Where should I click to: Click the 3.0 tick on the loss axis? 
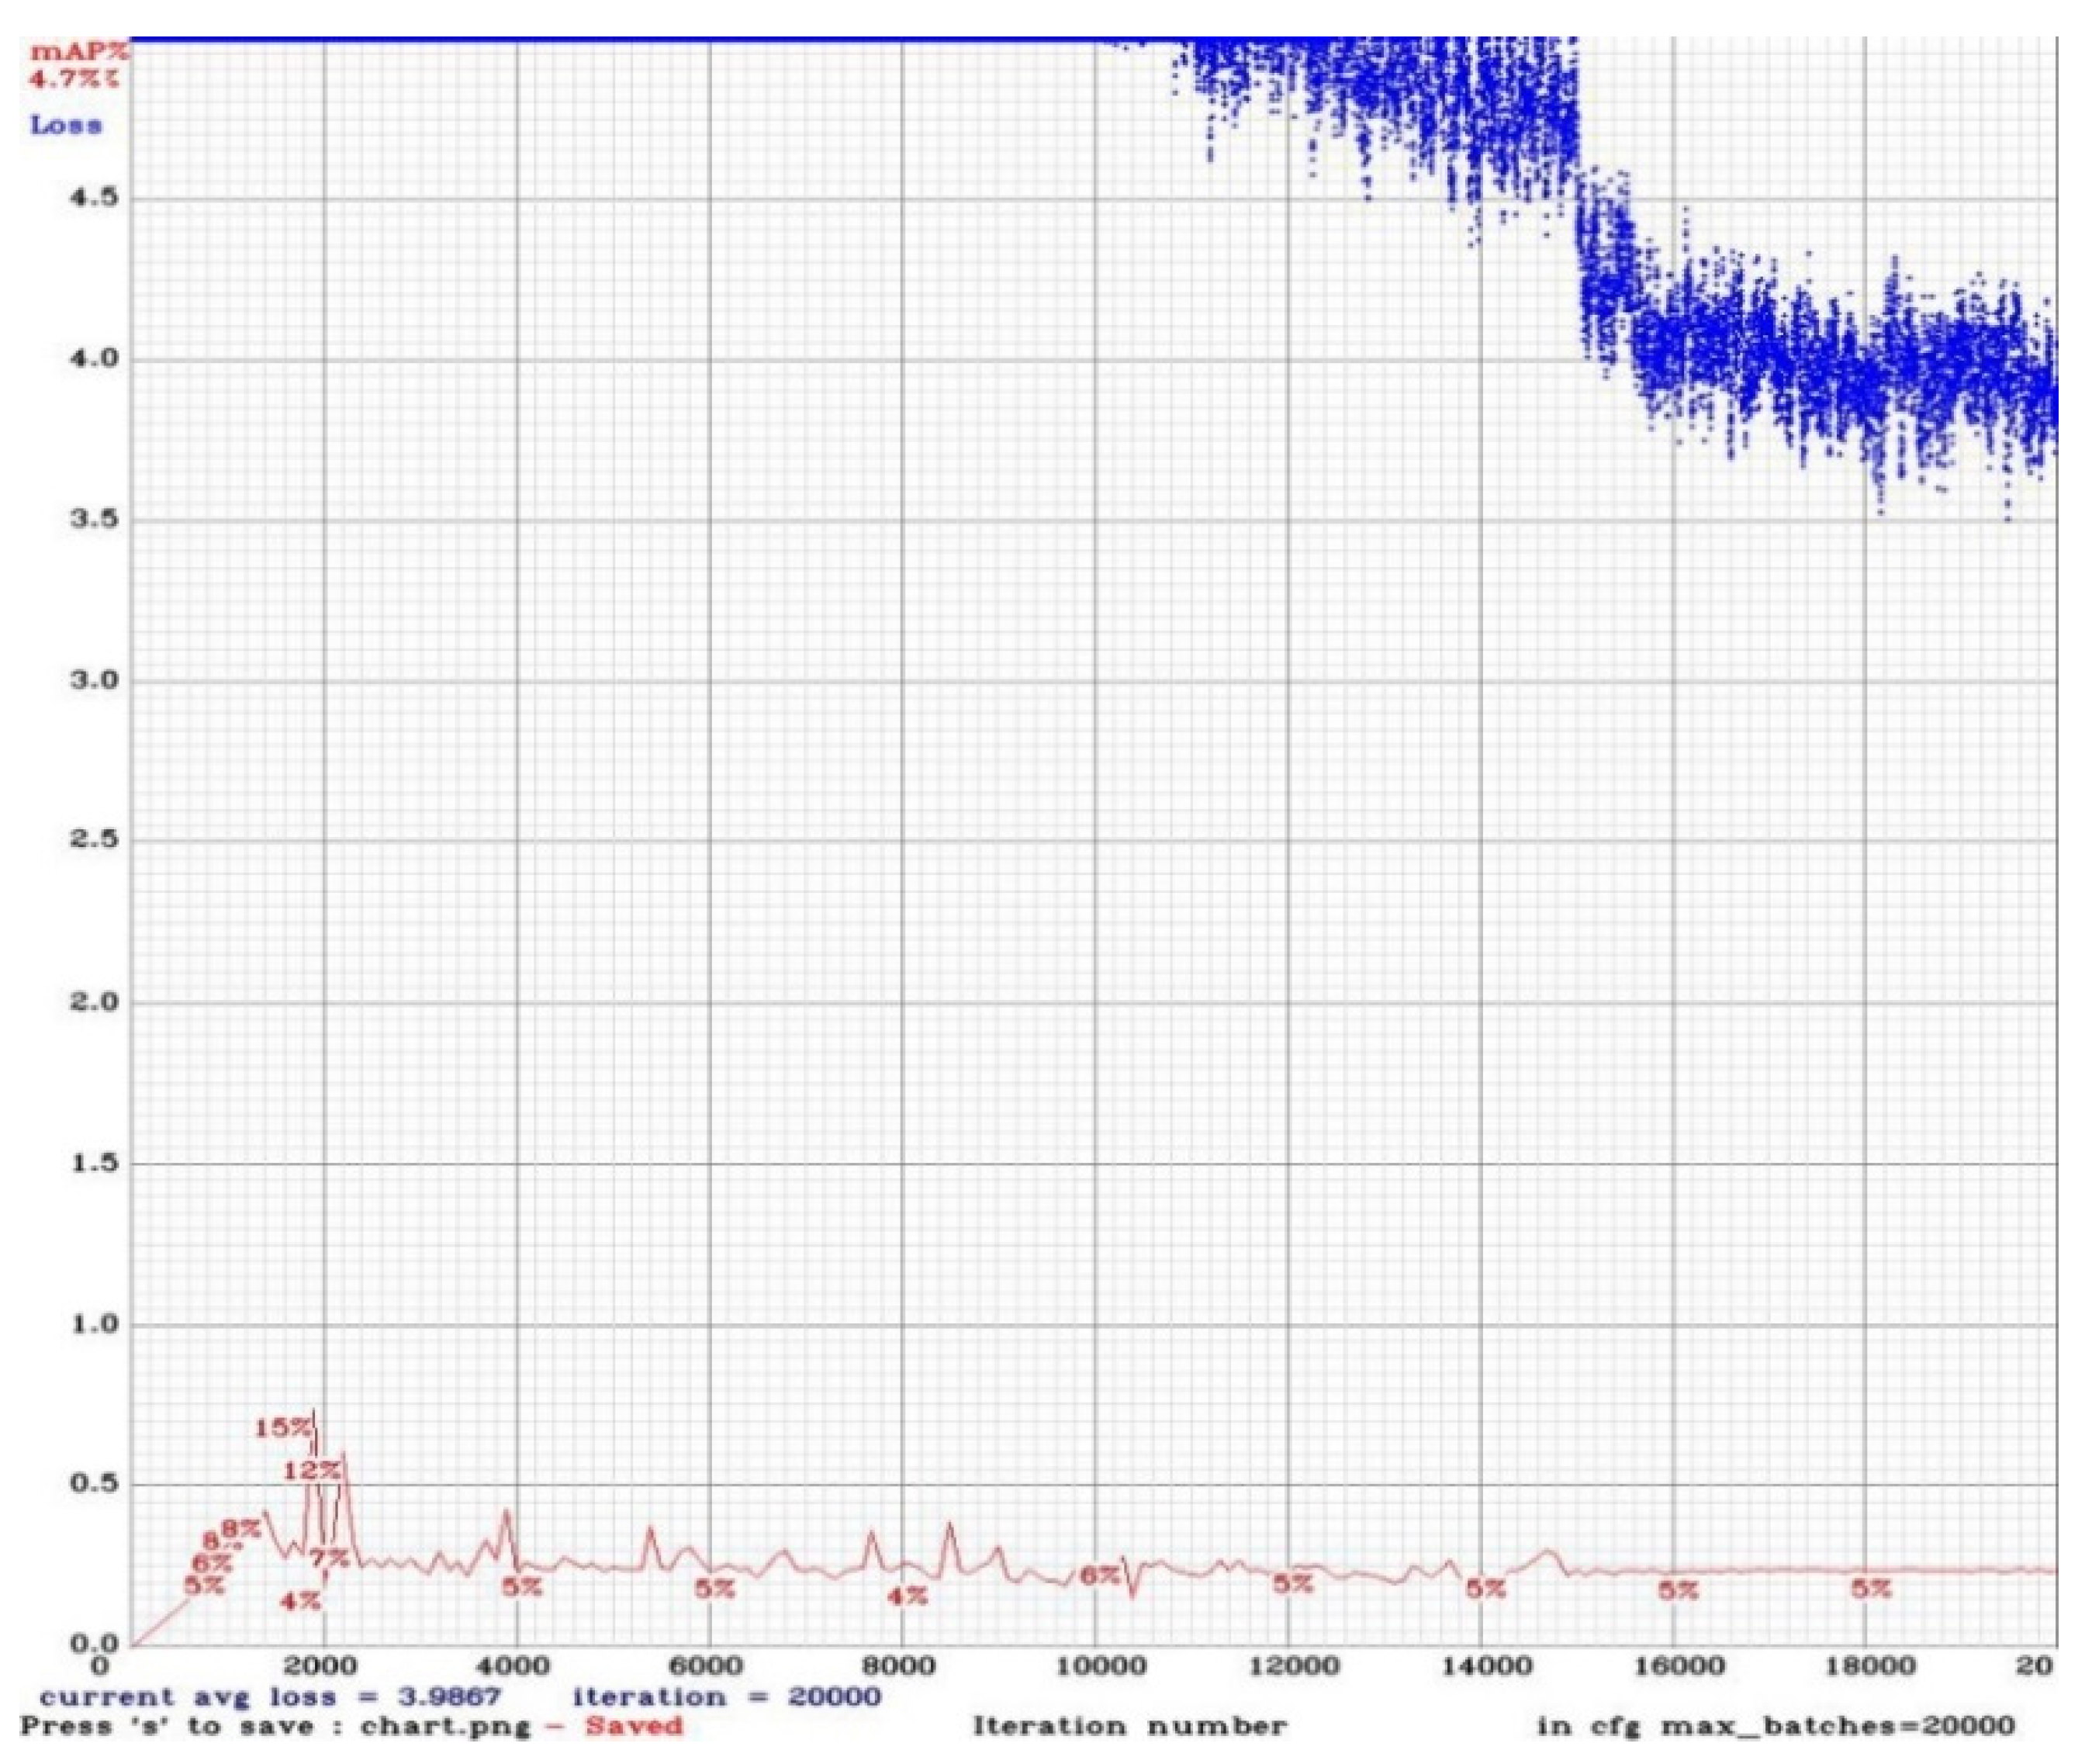94,681
